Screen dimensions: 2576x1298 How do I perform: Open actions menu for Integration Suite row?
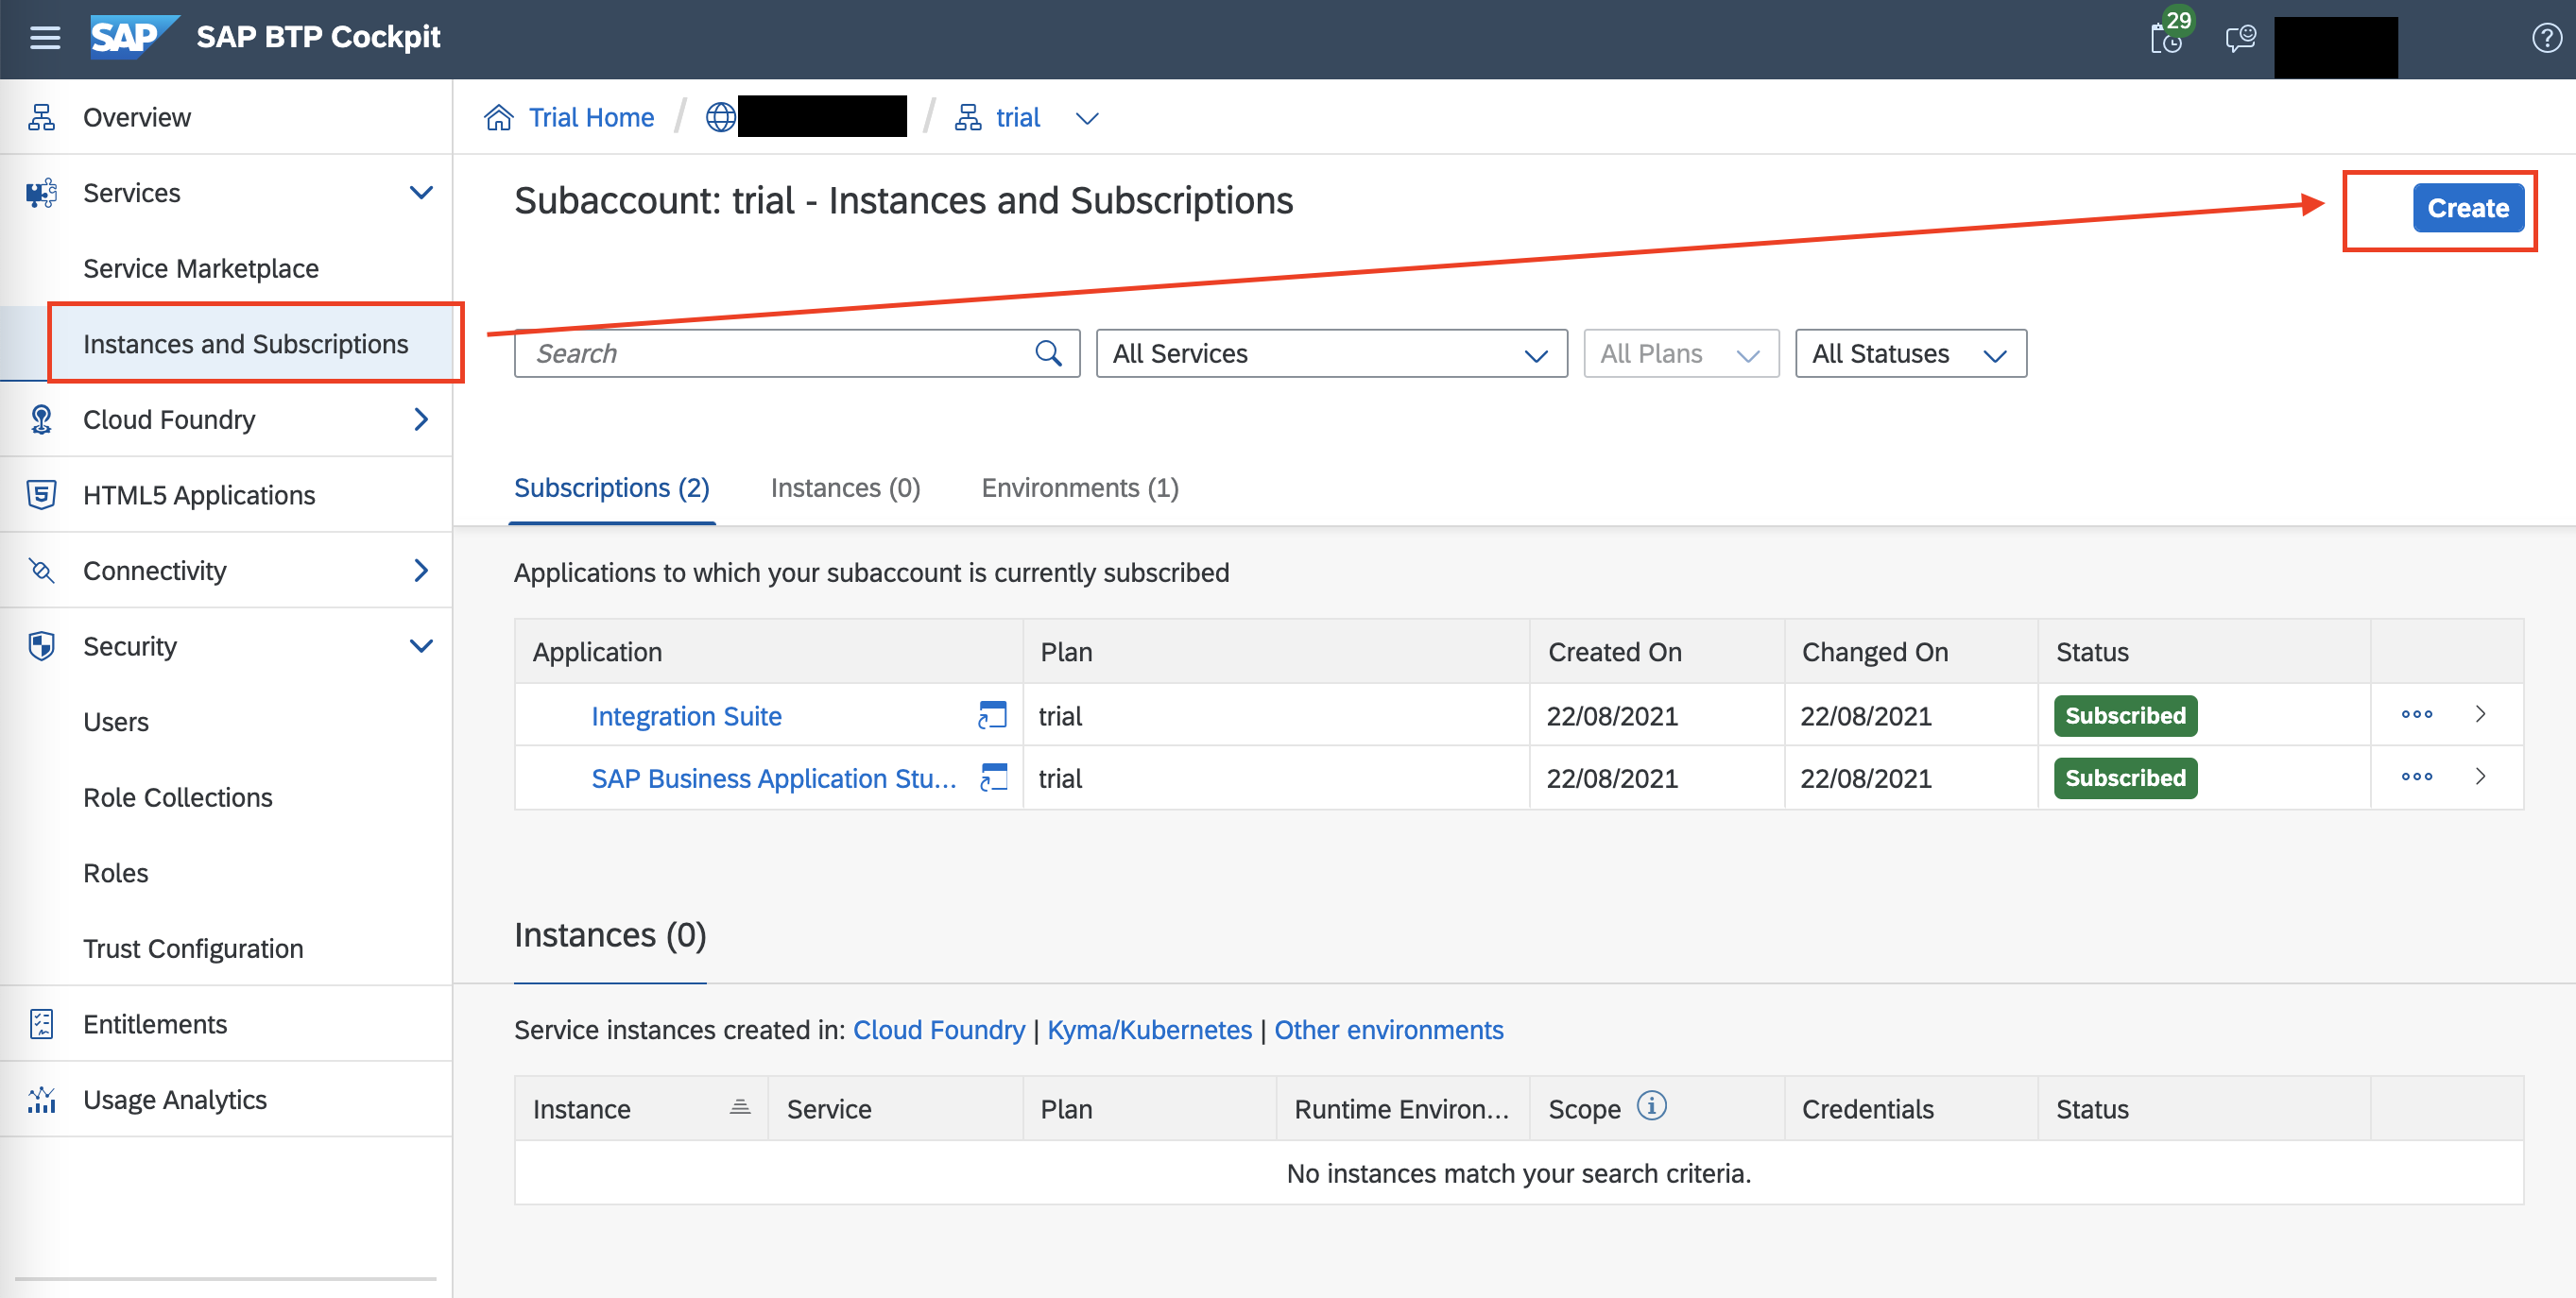[2416, 714]
